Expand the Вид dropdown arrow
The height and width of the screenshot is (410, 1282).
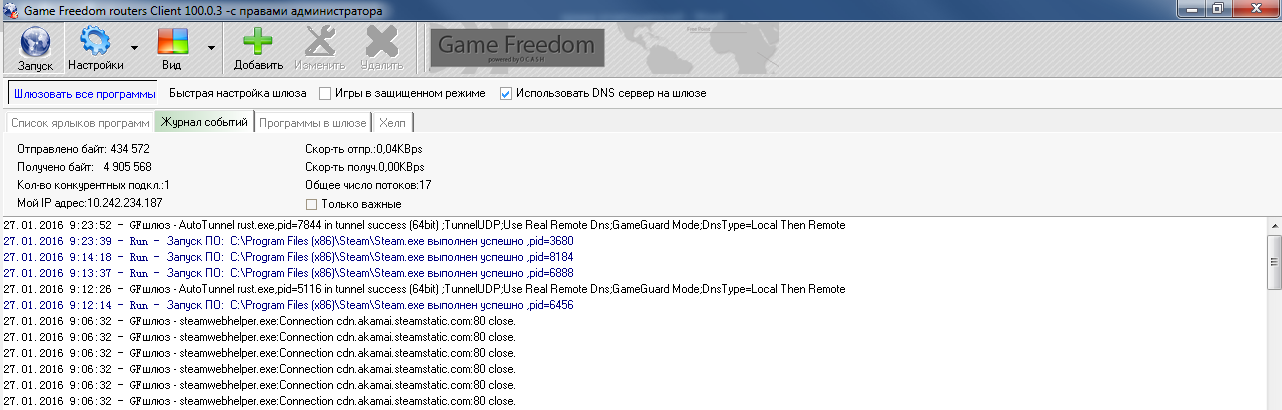click(211, 48)
